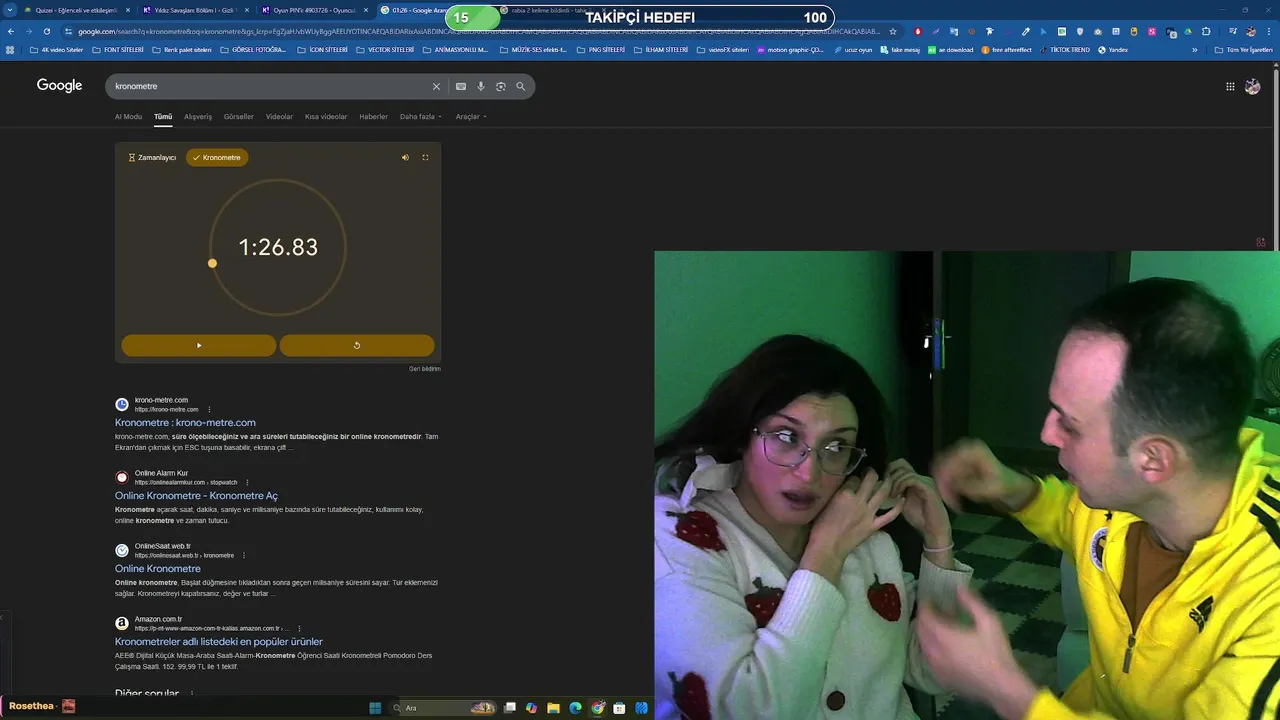Open more options for krono-metre.com result
The image size is (1280, 720).
(x=209, y=409)
